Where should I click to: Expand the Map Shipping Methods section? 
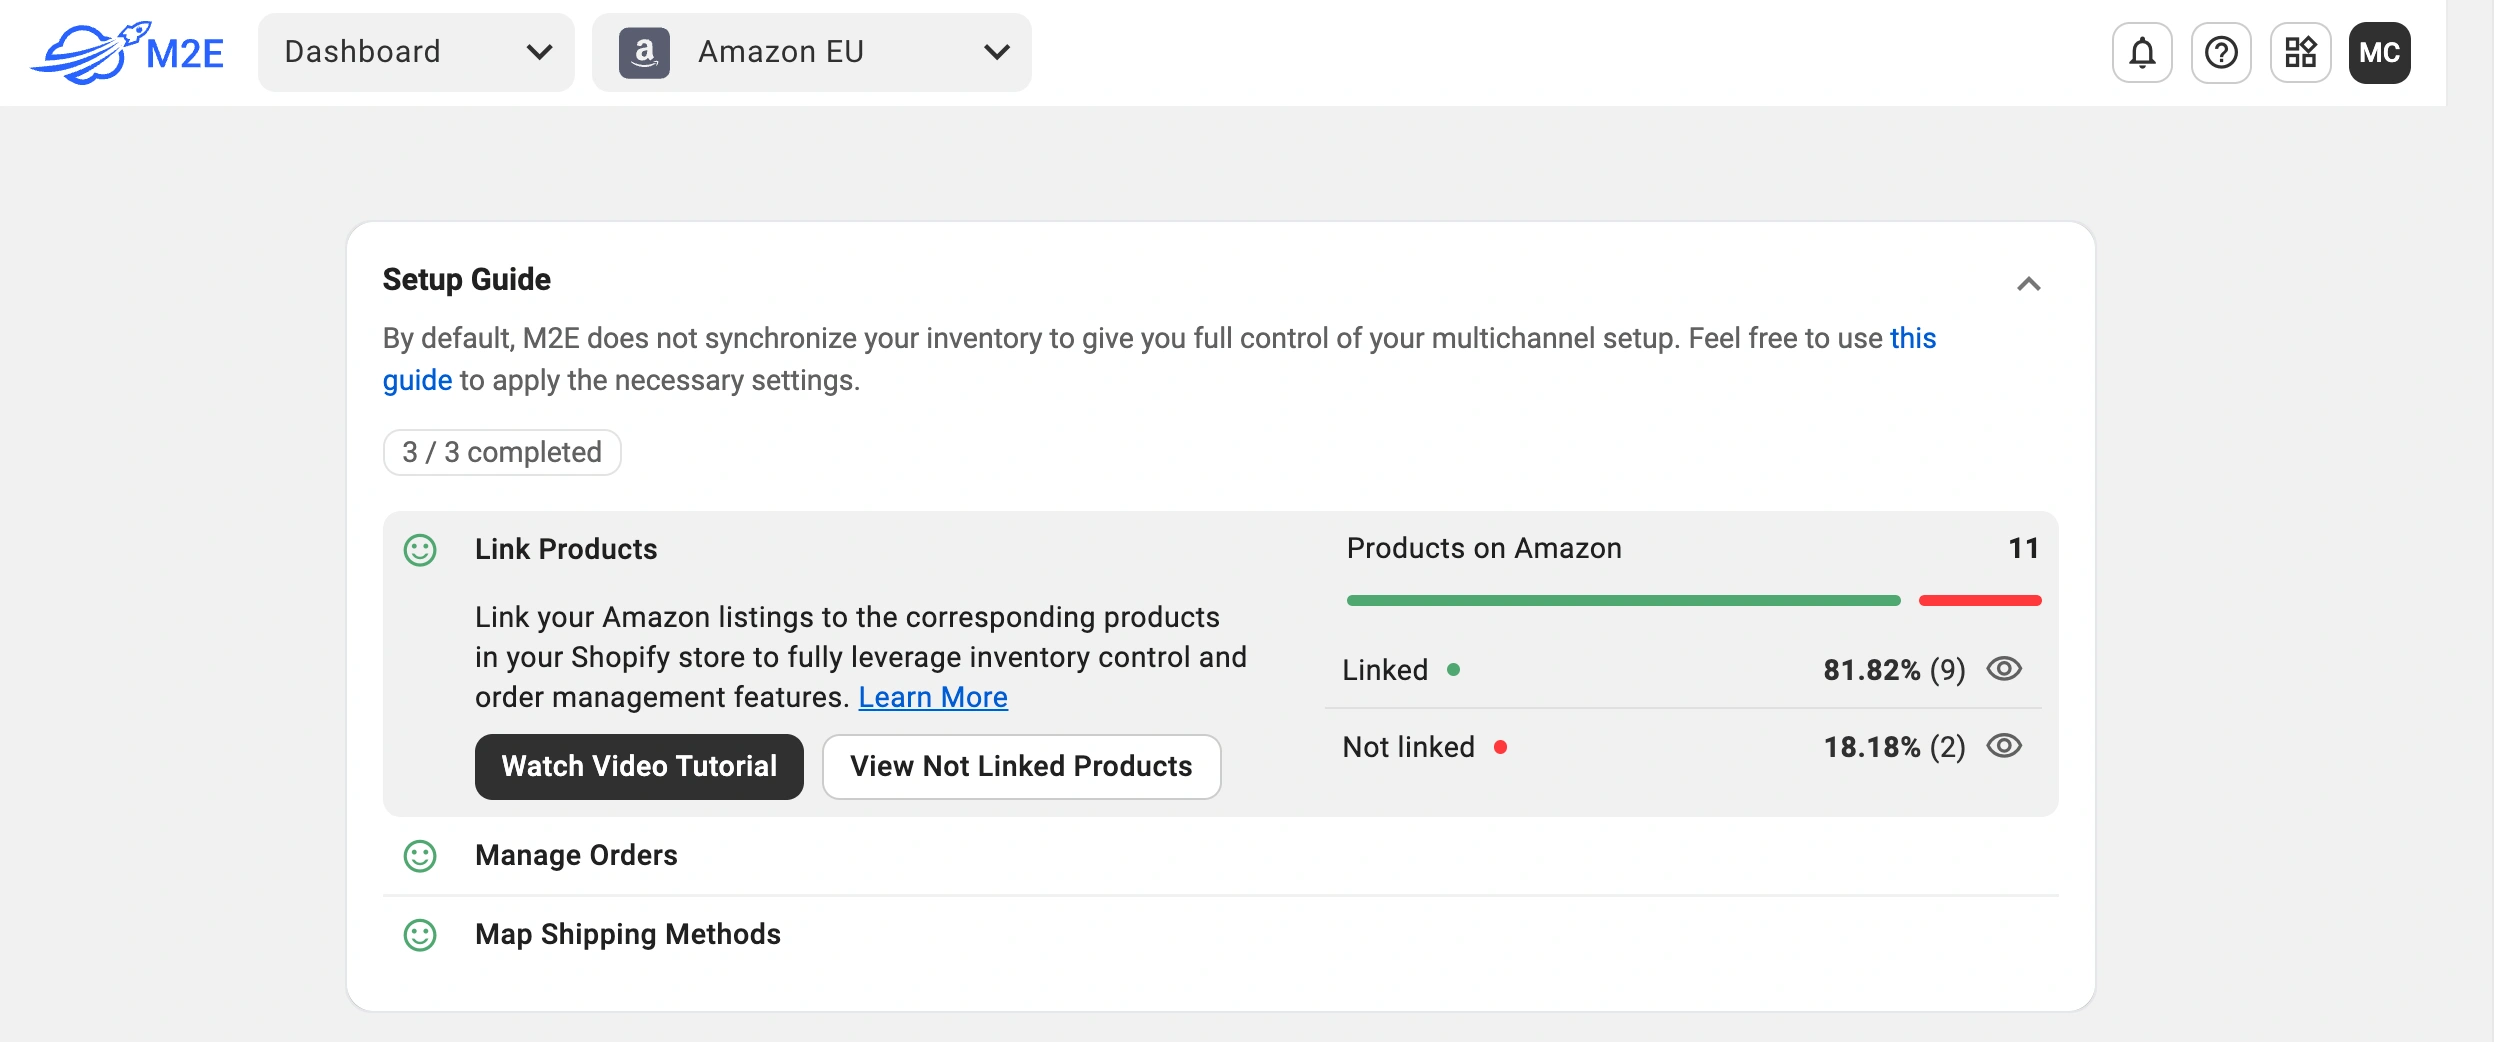pyautogui.click(x=628, y=936)
